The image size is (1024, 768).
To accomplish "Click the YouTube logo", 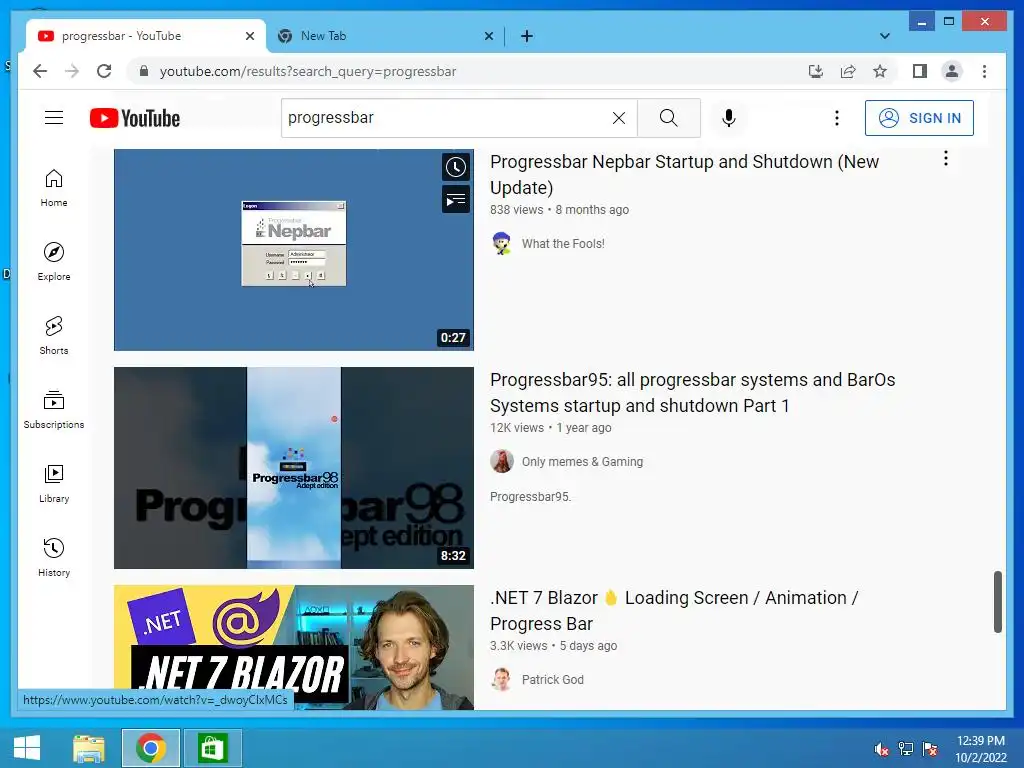I will [x=135, y=118].
